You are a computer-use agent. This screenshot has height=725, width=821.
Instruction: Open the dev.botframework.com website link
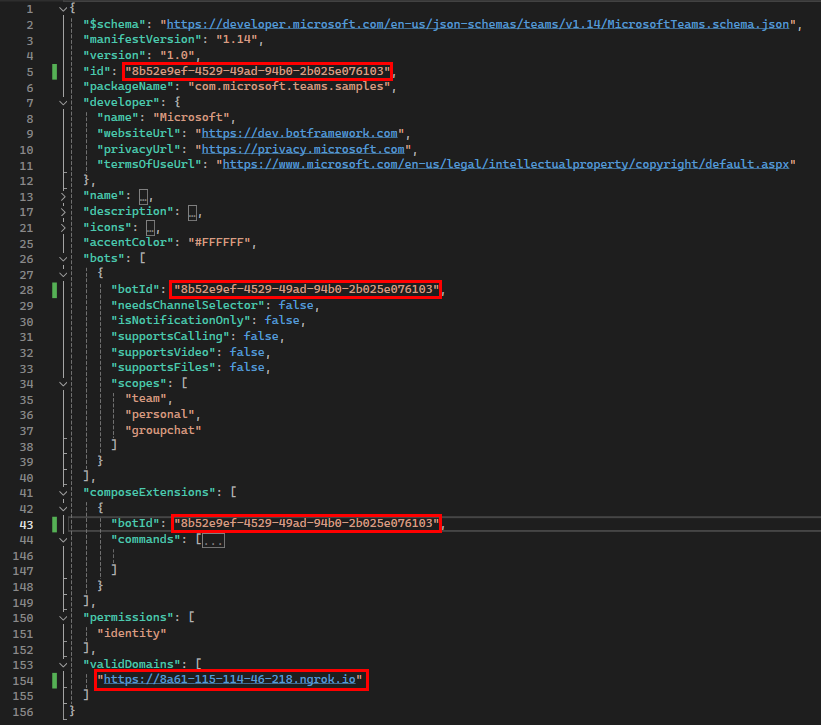coord(299,133)
